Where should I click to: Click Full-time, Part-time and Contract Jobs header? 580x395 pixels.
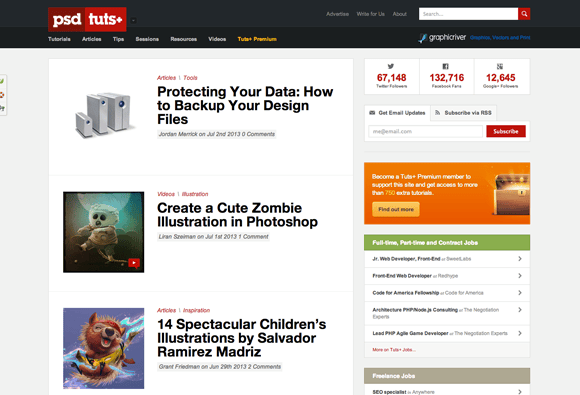coord(447,243)
